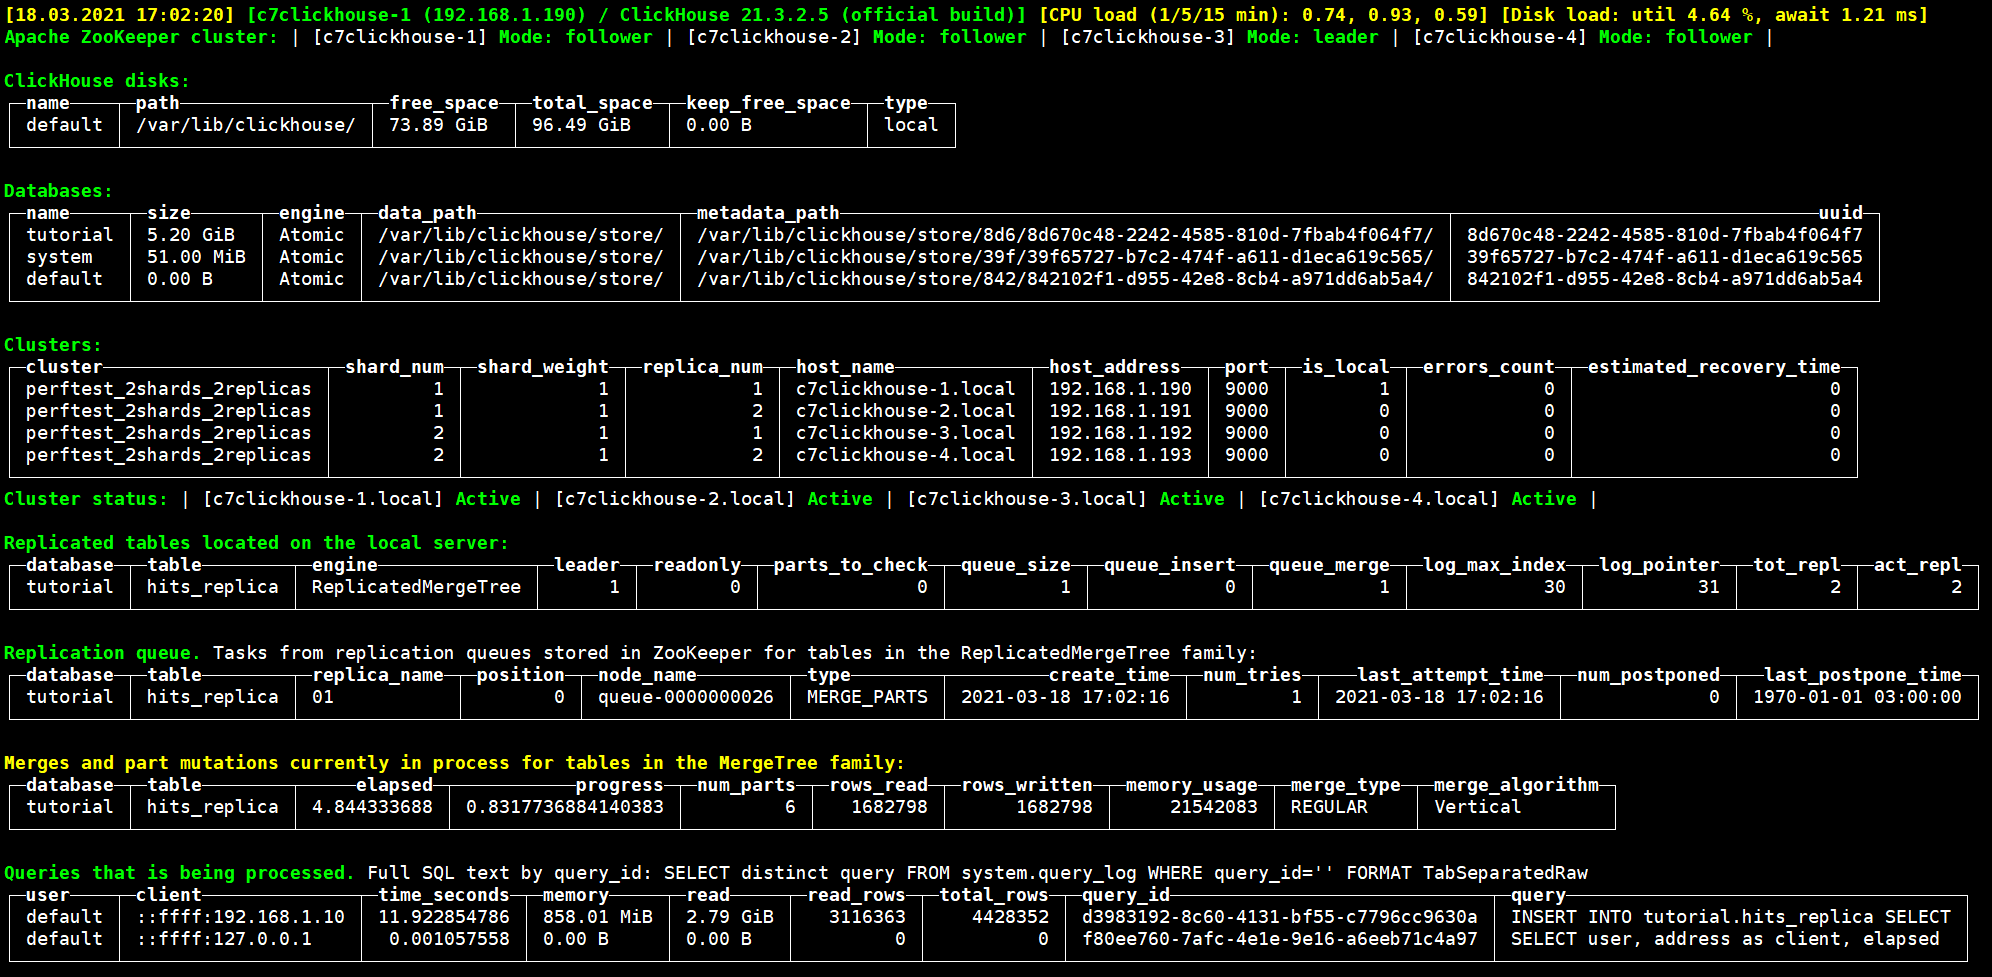Screen dimensions: 1992x977
Task: Click the 'SELECT user, address as client' query text
Action: click(1725, 939)
